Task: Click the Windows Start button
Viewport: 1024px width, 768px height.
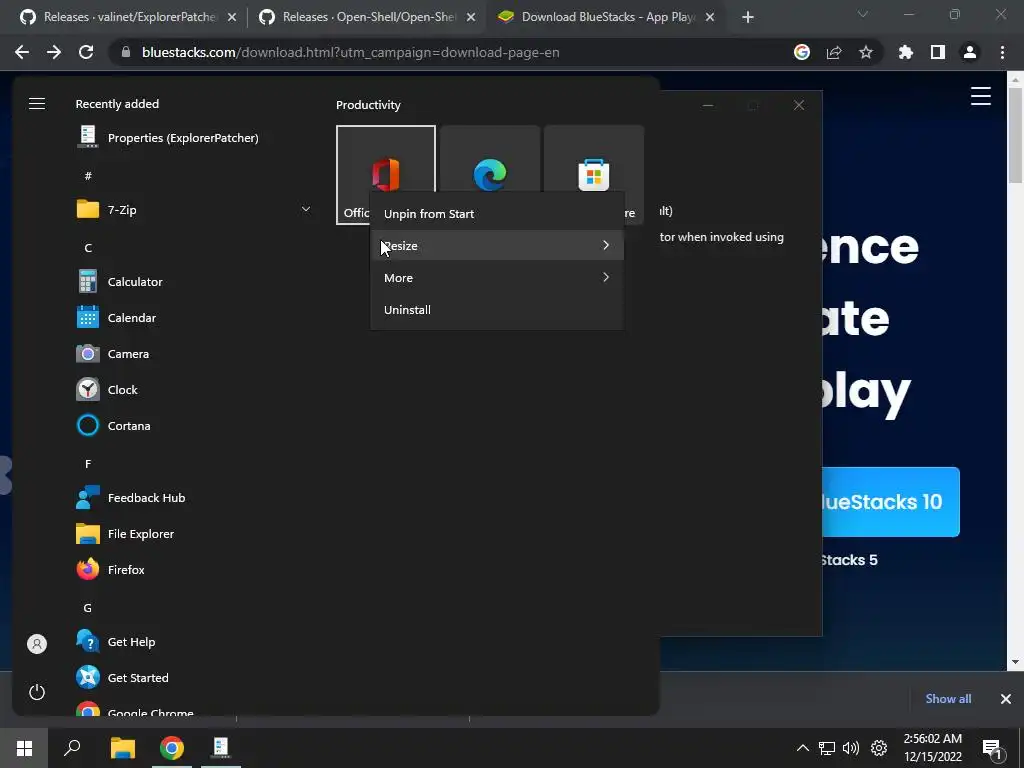Action: pos(24,748)
